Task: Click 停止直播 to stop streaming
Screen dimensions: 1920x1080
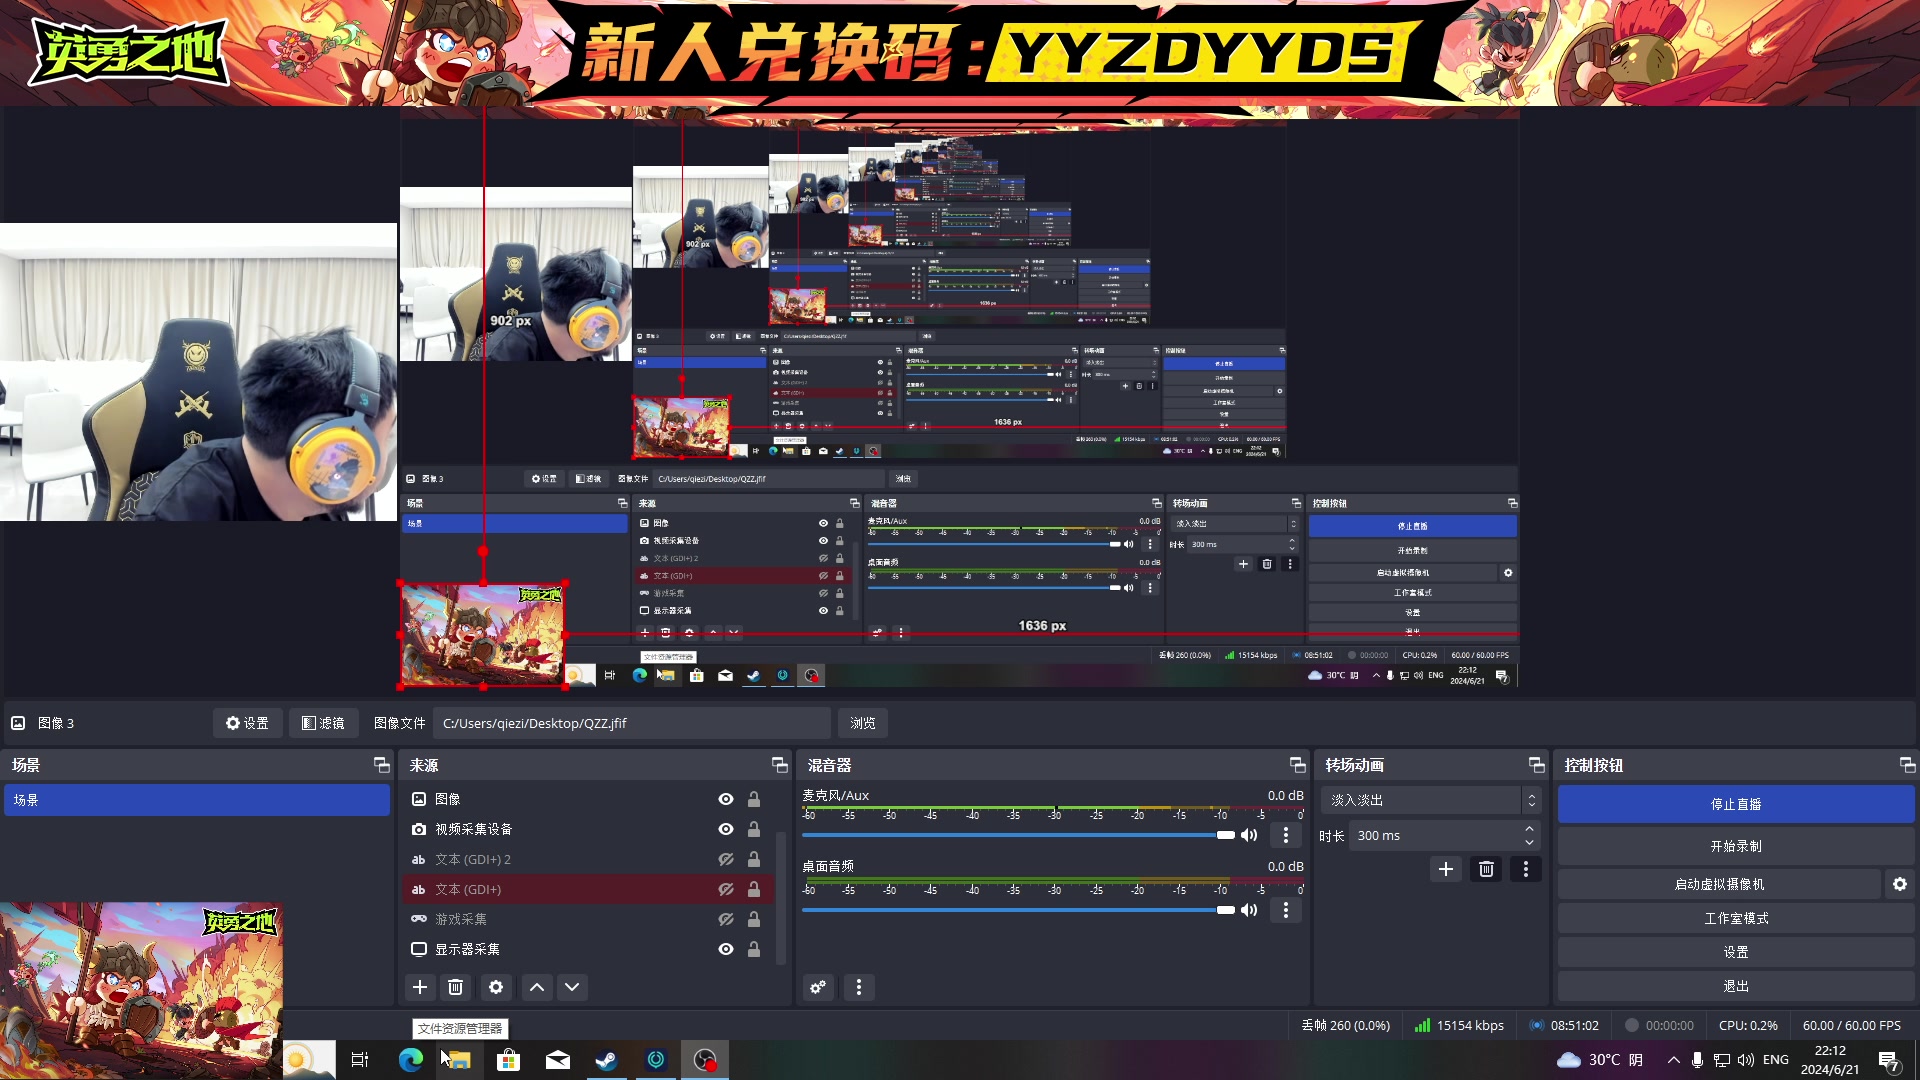Action: (x=1736, y=804)
